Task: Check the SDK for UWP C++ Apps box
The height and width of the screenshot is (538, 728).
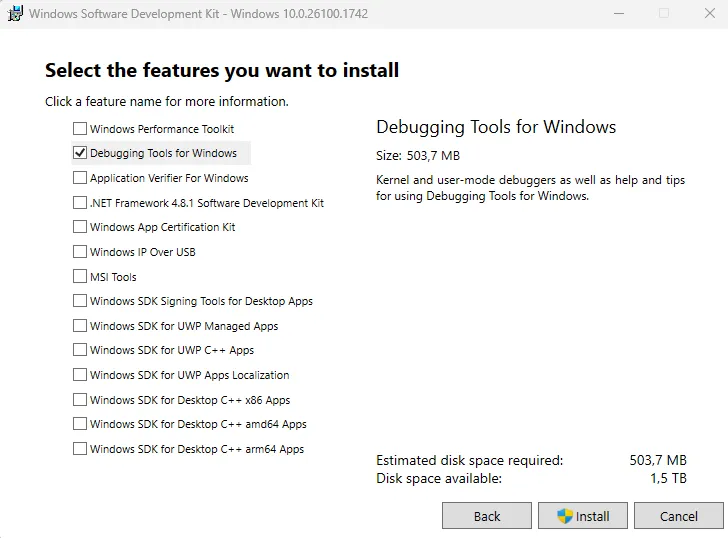Action: [x=80, y=350]
